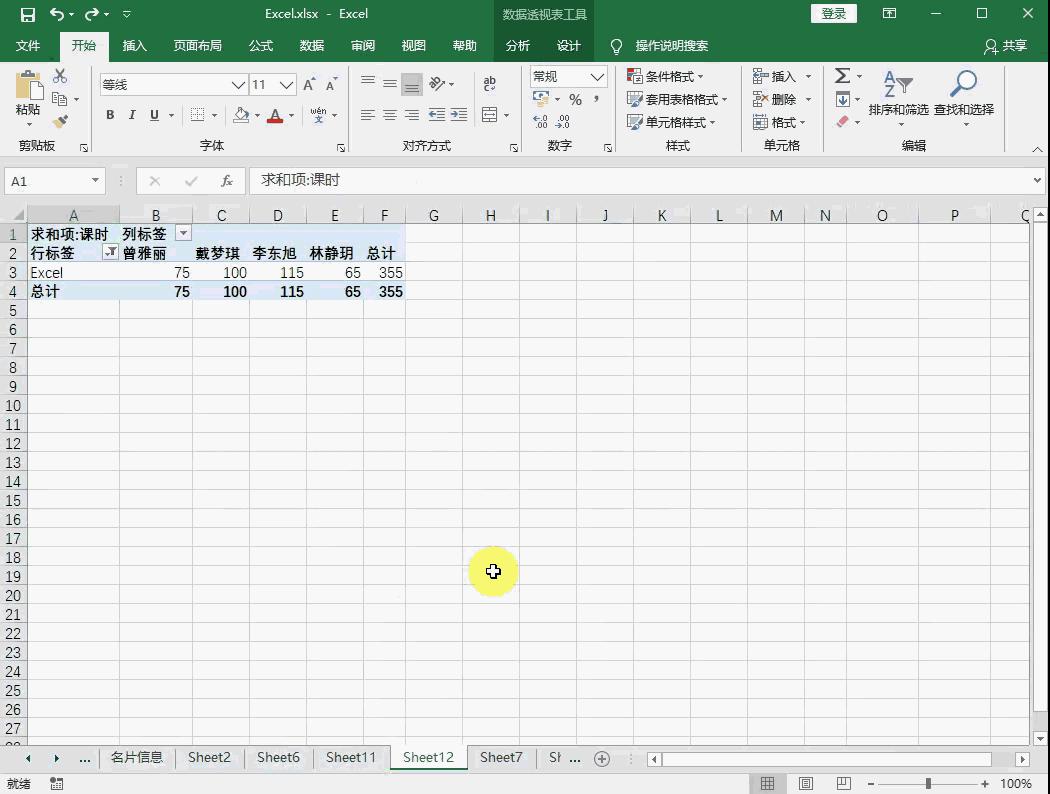
Task: Open the 列标签 pivot filter dropdown
Action: click(x=183, y=232)
